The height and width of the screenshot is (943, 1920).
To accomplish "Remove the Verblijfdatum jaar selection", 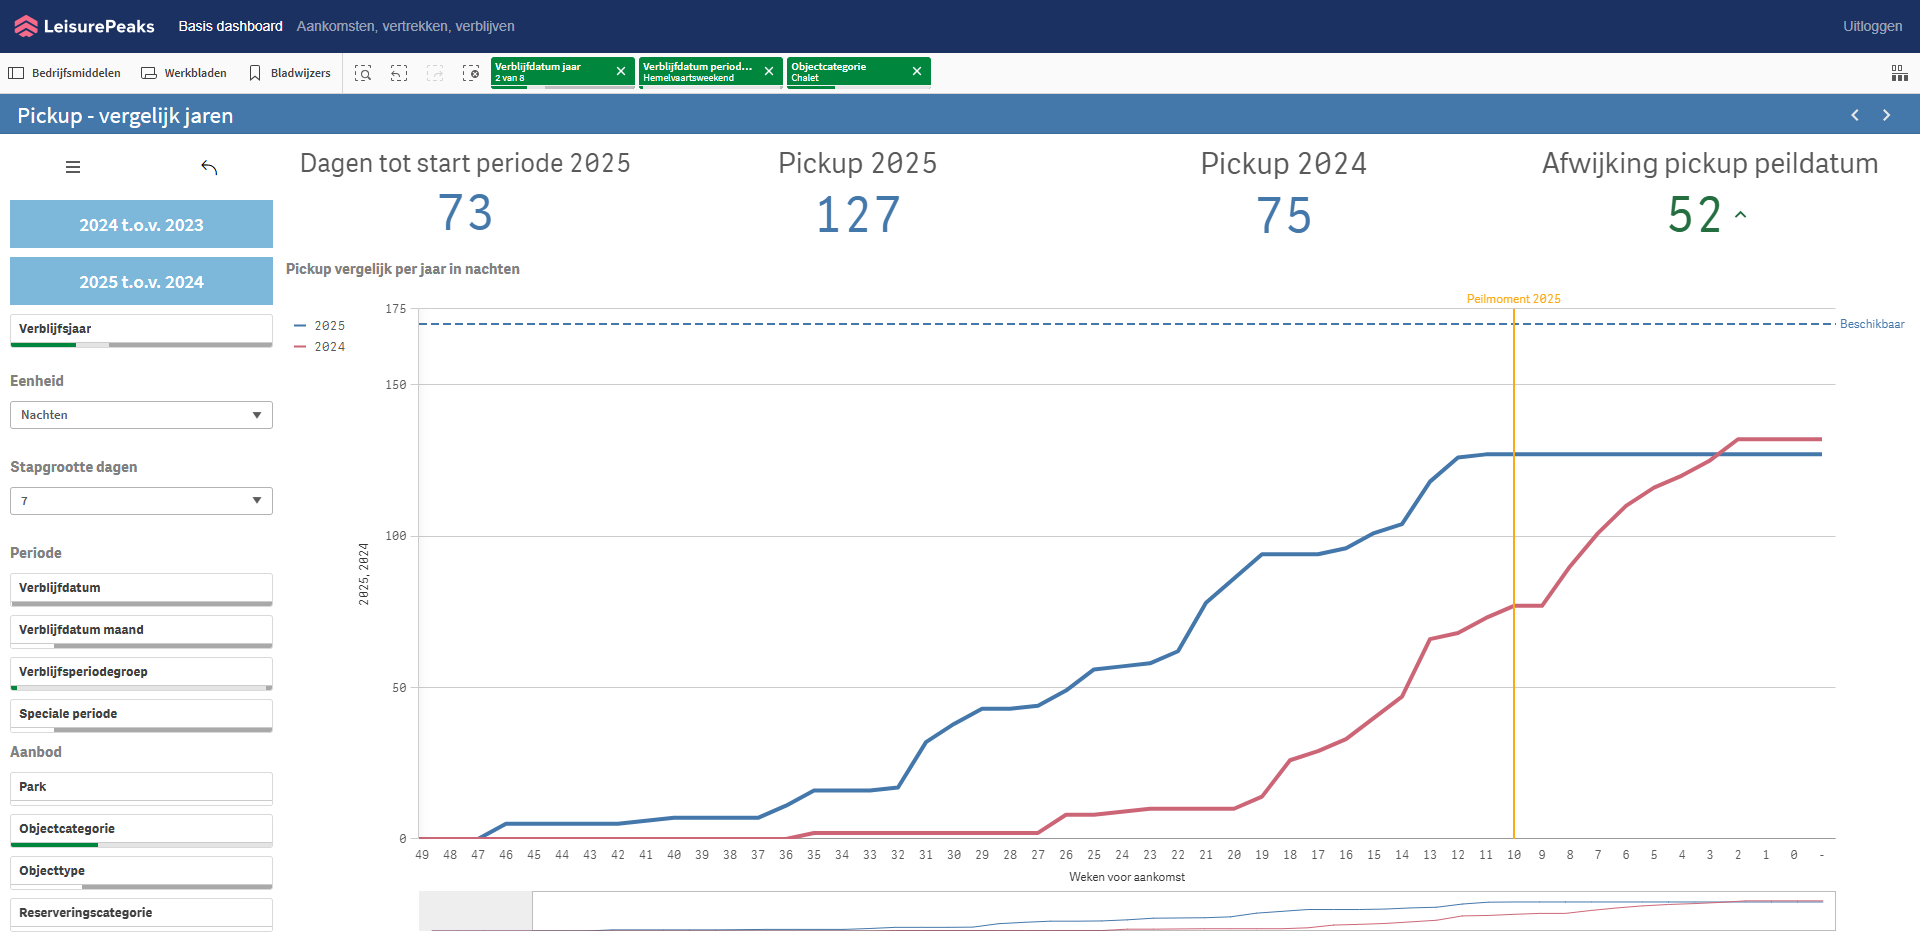I will (621, 71).
